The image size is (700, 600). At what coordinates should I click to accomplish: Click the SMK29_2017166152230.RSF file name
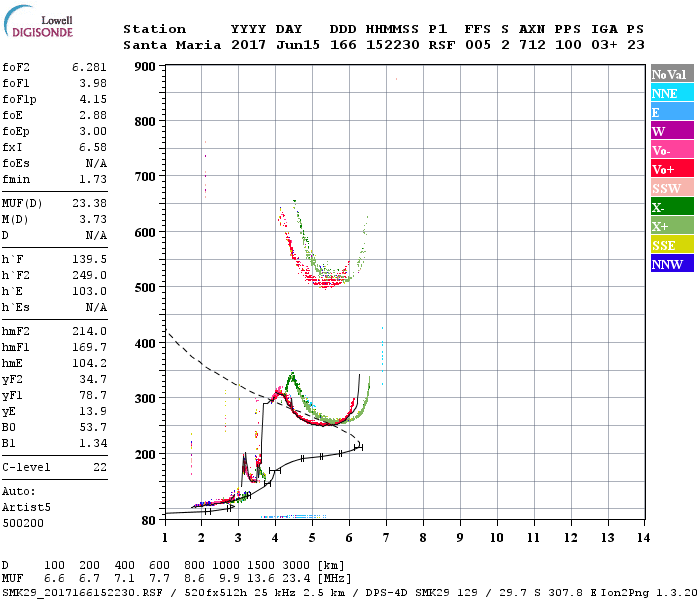tap(83, 593)
